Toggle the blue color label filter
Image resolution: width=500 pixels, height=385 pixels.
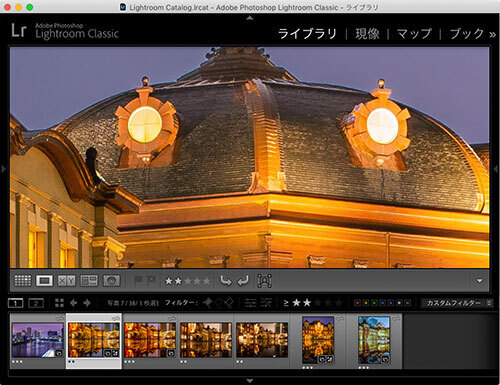383,303
